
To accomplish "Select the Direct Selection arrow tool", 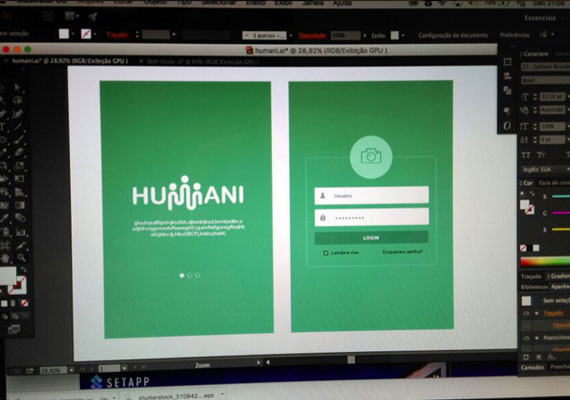I will 17,87.
